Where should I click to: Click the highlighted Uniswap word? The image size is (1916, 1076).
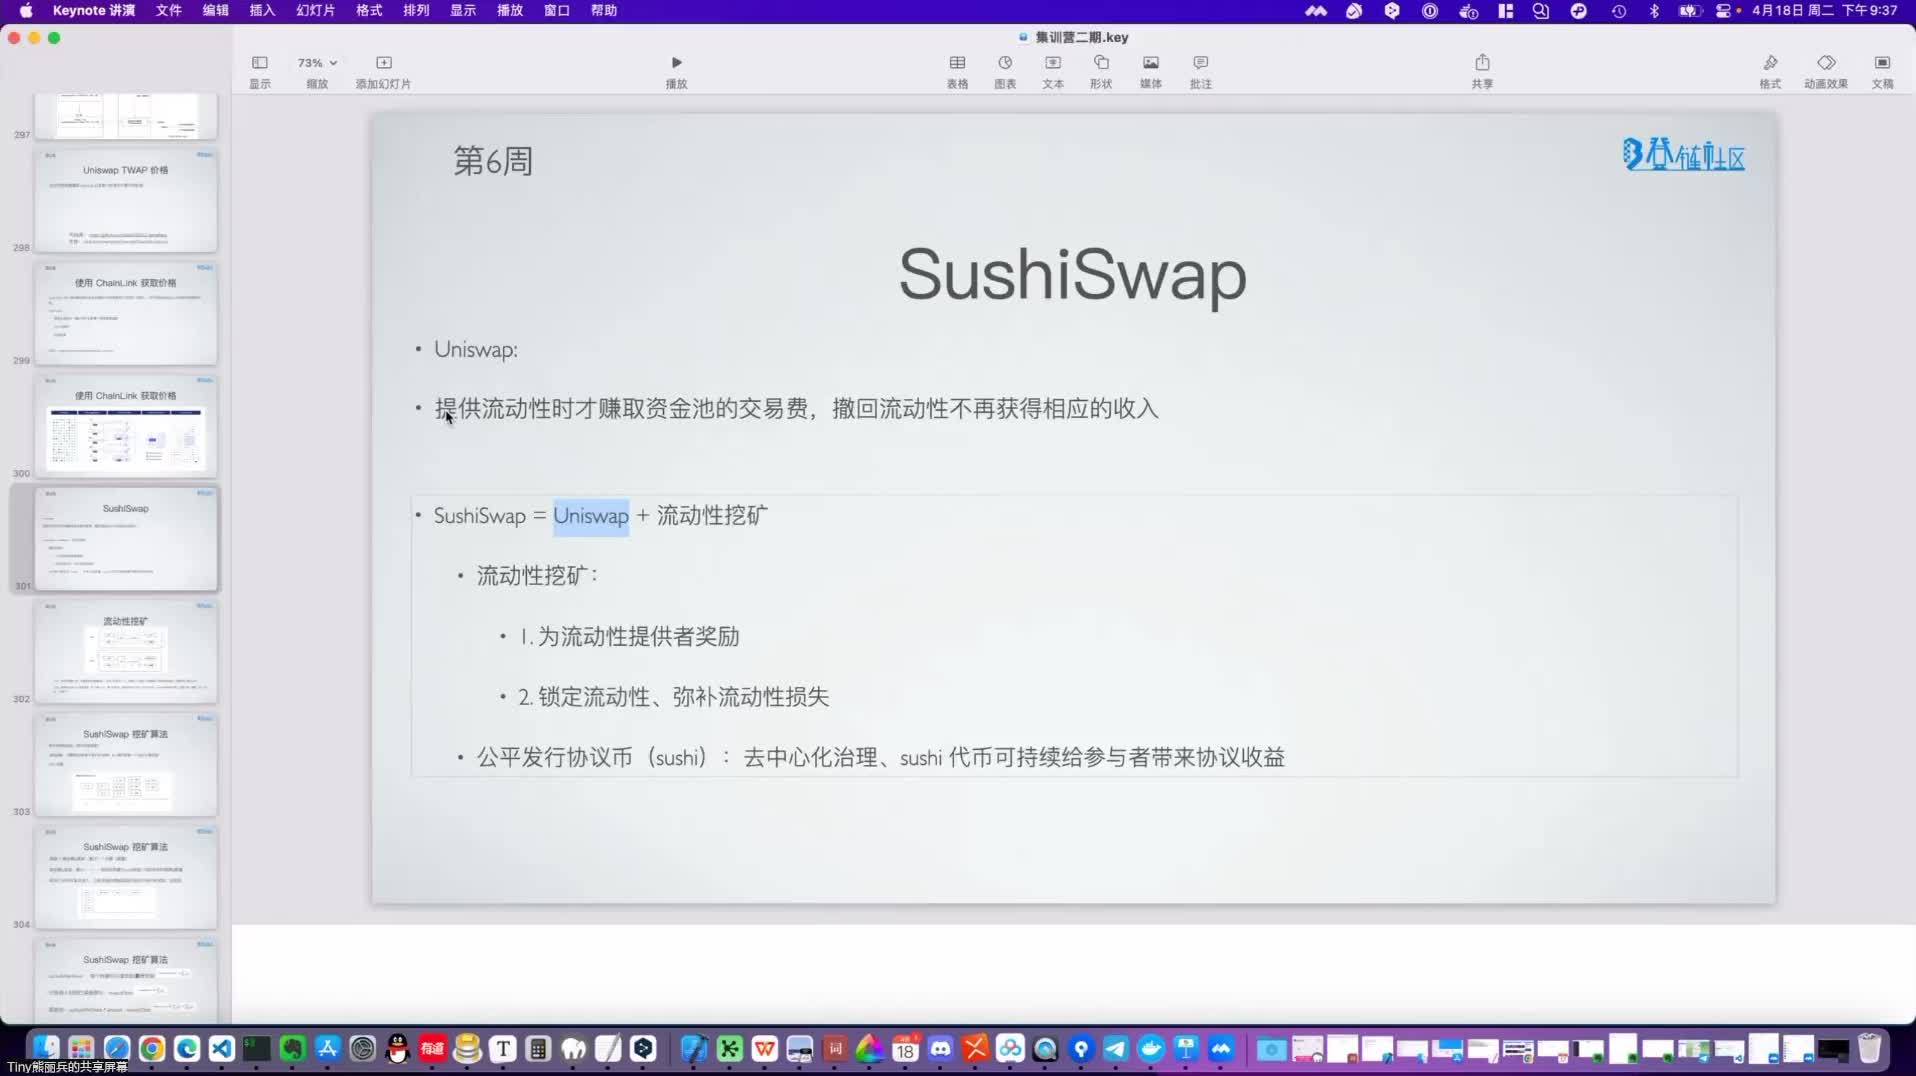[x=591, y=516]
